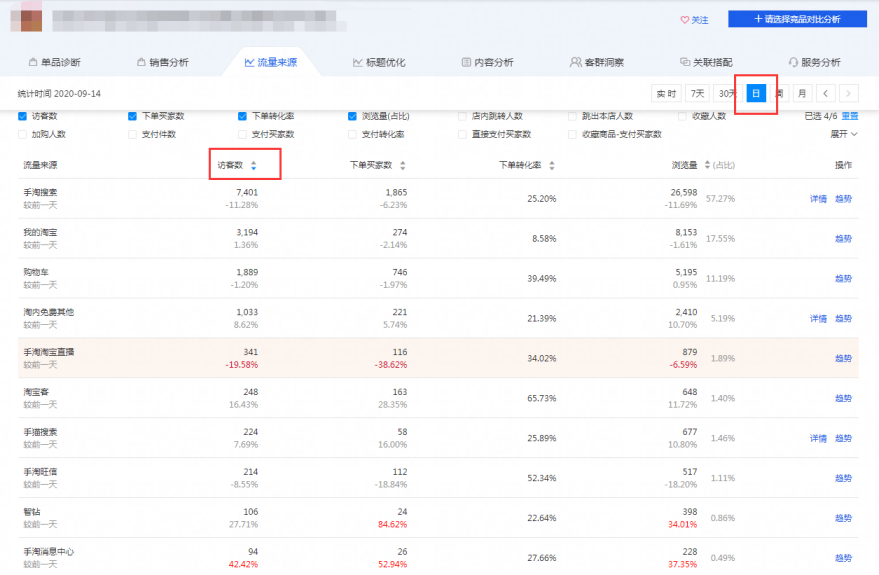Click 淘宝客 source name
This screenshot has height=575, width=879.
pos(36,392)
